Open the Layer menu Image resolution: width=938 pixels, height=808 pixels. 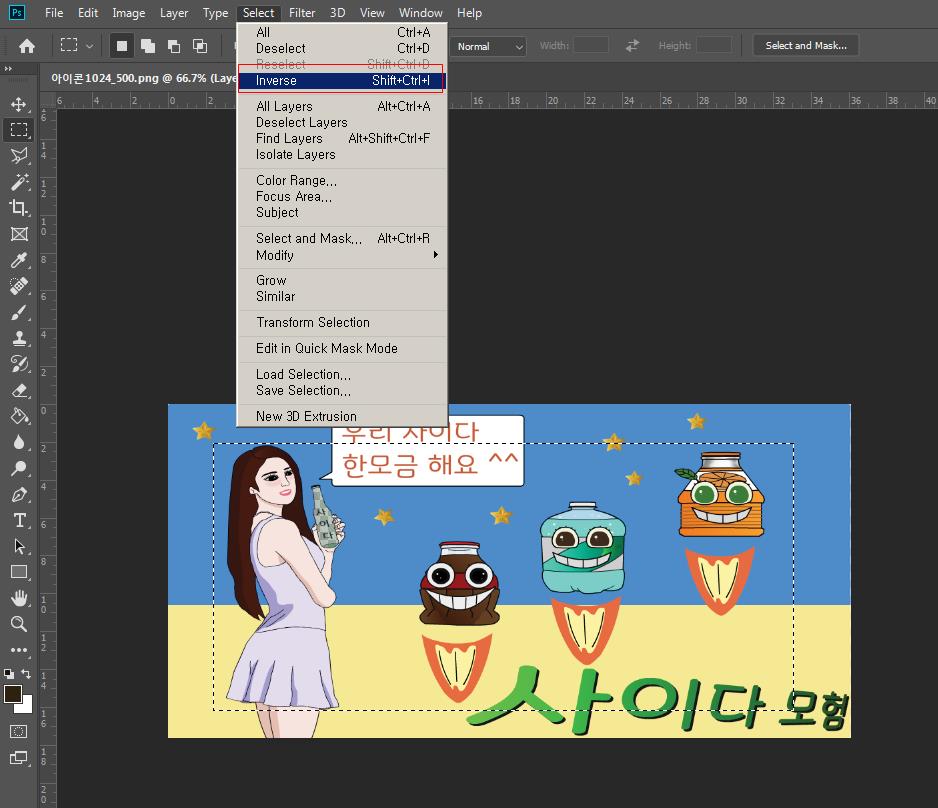point(174,13)
